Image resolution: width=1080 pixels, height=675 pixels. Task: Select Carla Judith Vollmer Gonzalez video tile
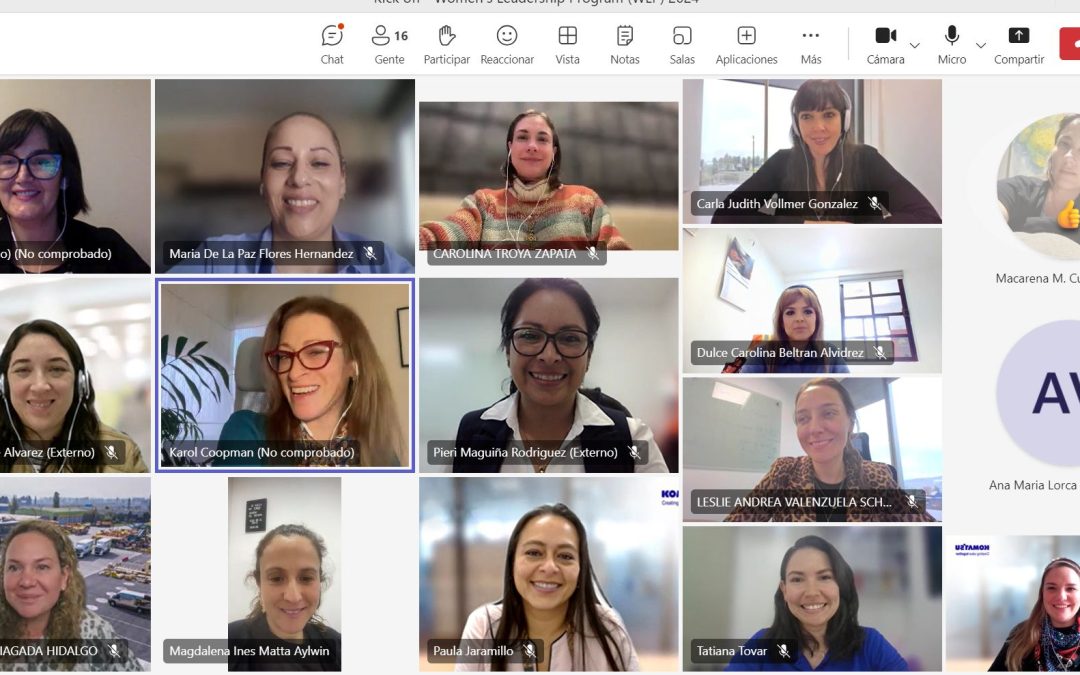pos(812,152)
